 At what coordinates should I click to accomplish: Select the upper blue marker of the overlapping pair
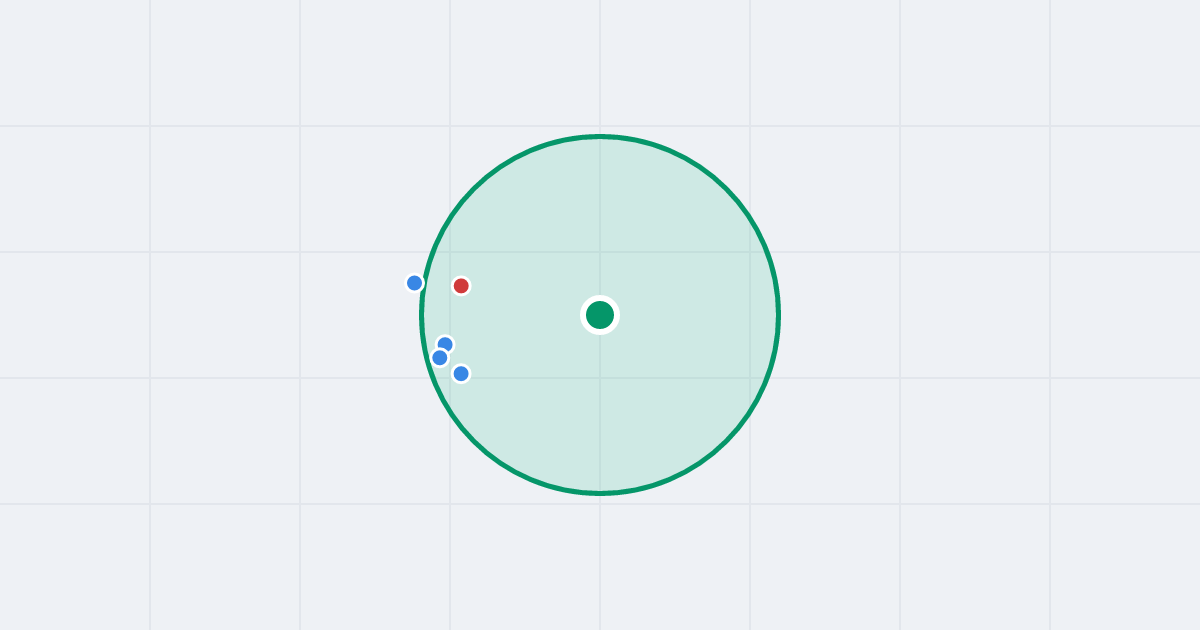pyautogui.click(x=446, y=344)
